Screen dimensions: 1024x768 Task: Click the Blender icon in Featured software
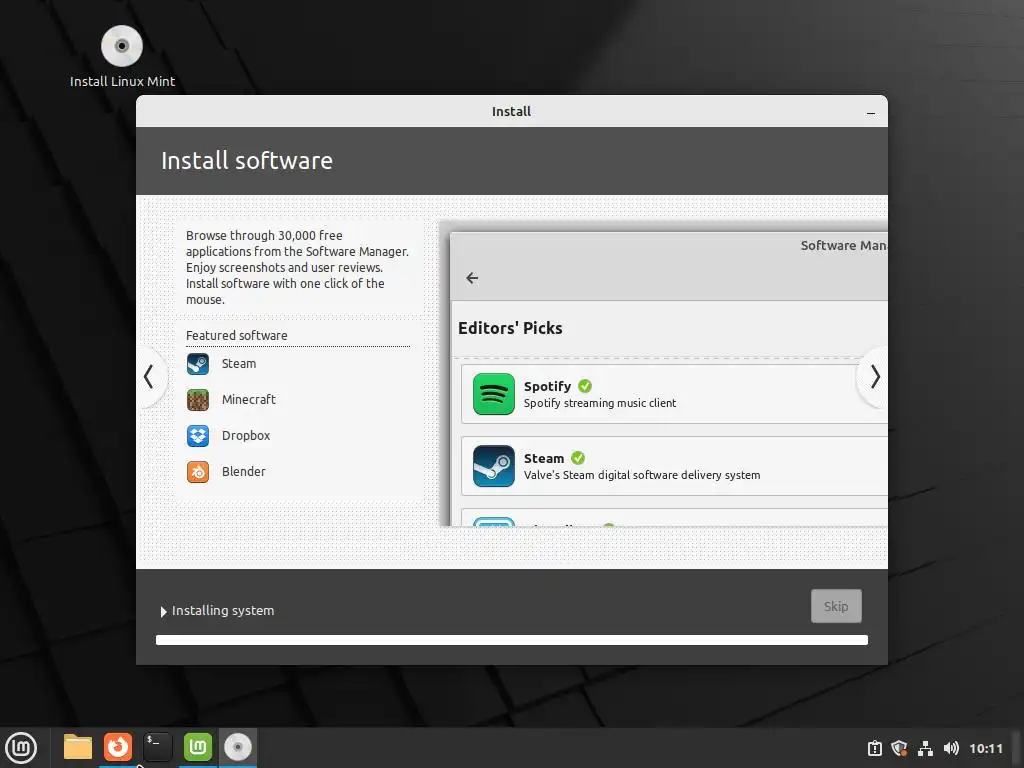click(198, 472)
